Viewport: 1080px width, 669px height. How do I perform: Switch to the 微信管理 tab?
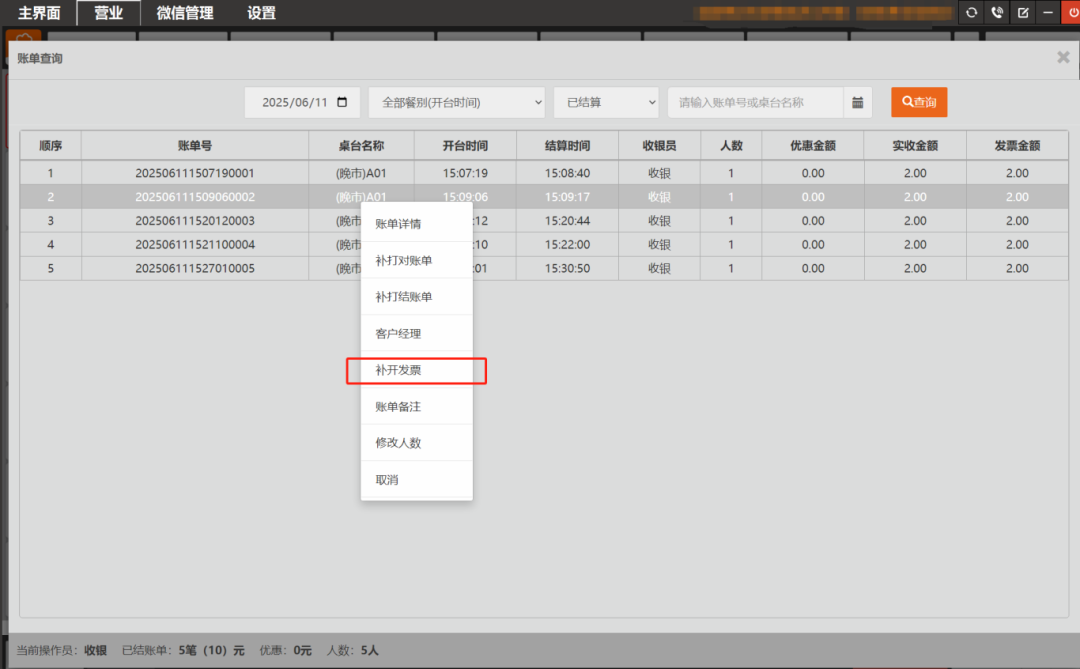185,13
